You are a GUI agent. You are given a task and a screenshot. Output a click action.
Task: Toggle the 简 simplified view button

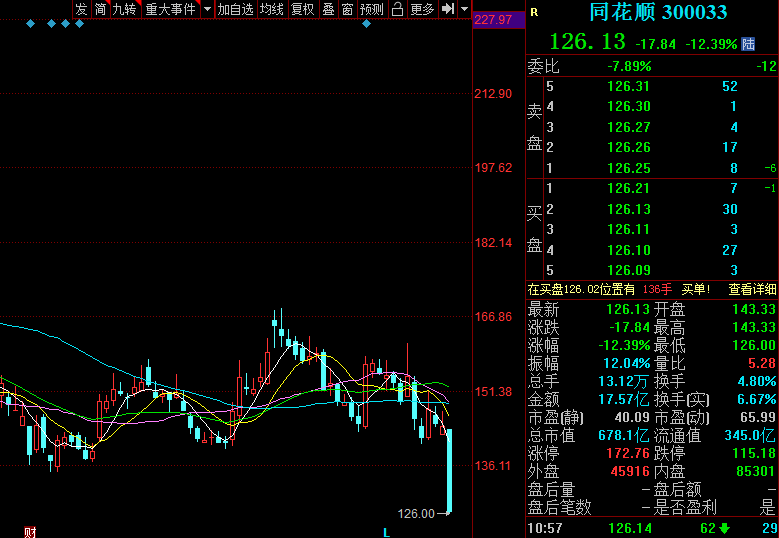[x=100, y=9]
